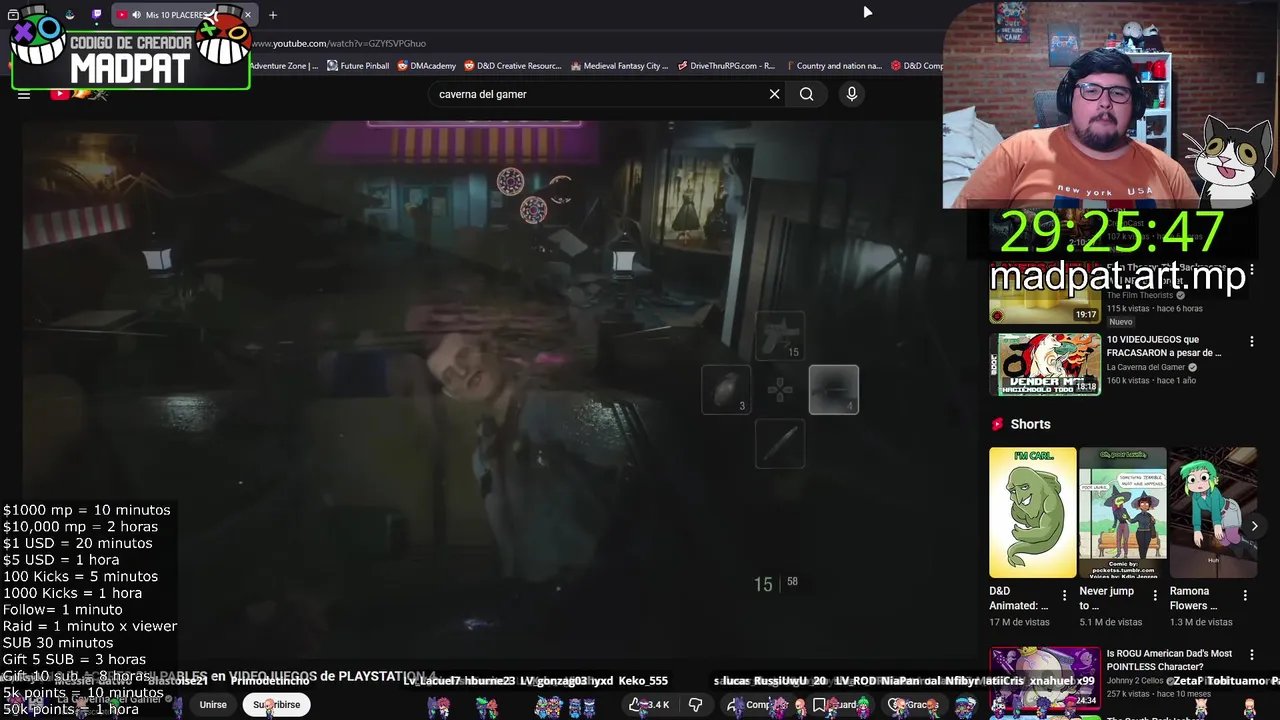Clear the search box with the X
Image resolution: width=1280 pixels, height=720 pixels.
pyautogui.click(x=774, y=94)
